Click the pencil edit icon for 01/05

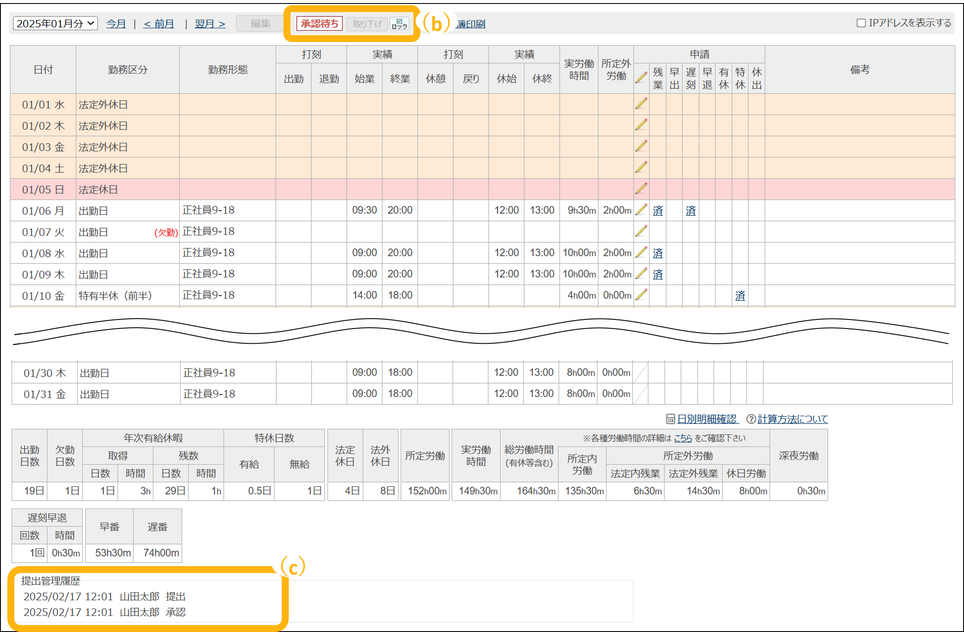[641, 188]
